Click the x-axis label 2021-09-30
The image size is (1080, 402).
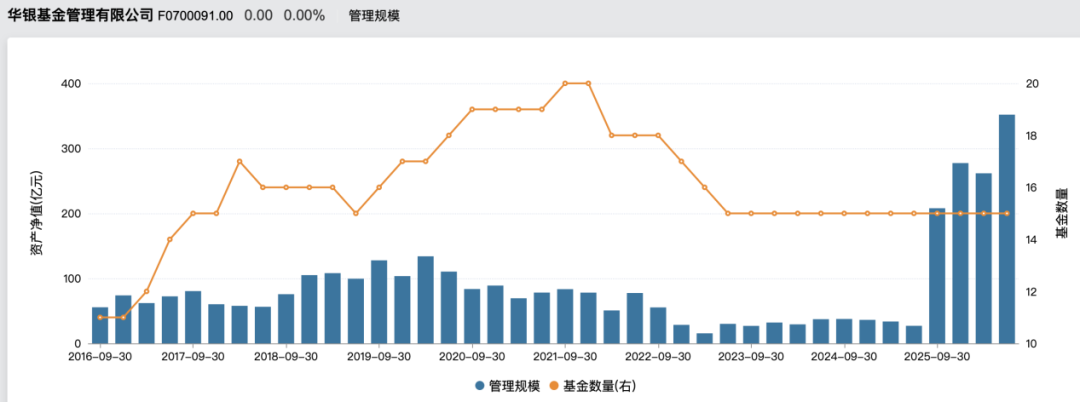click(x=565, y=357)
